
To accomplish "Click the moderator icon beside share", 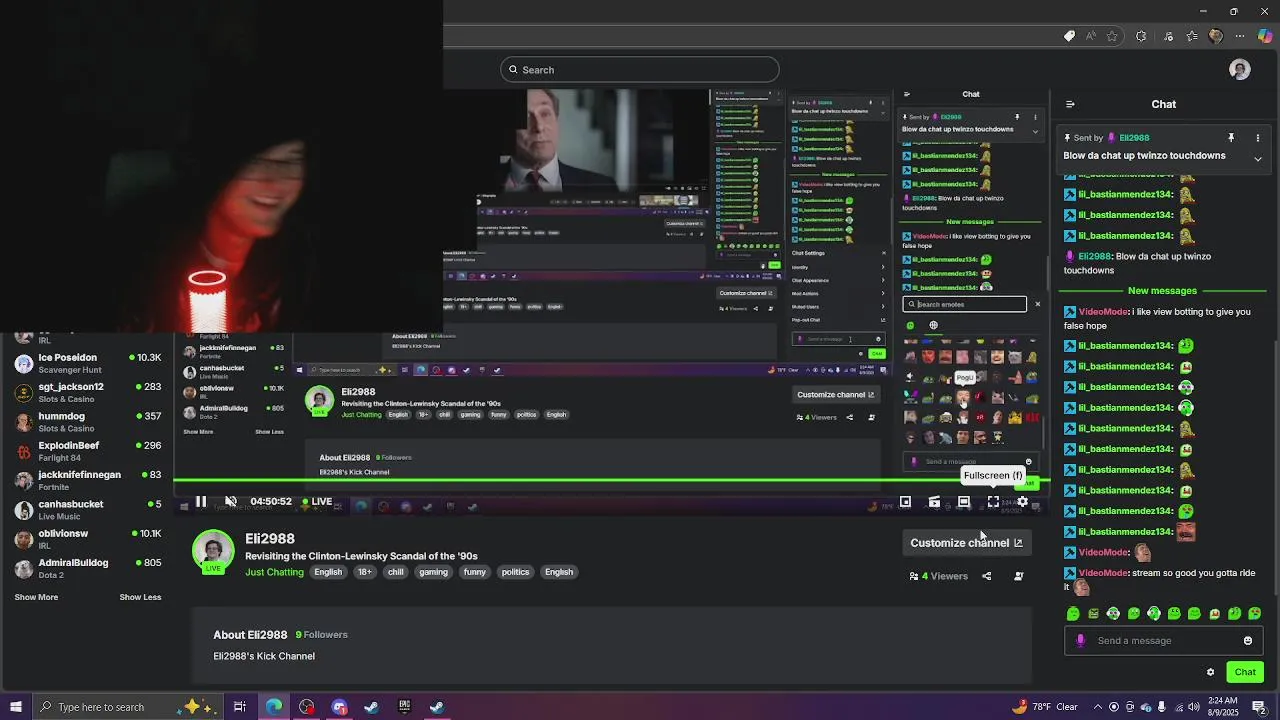I will point(1018,576).
